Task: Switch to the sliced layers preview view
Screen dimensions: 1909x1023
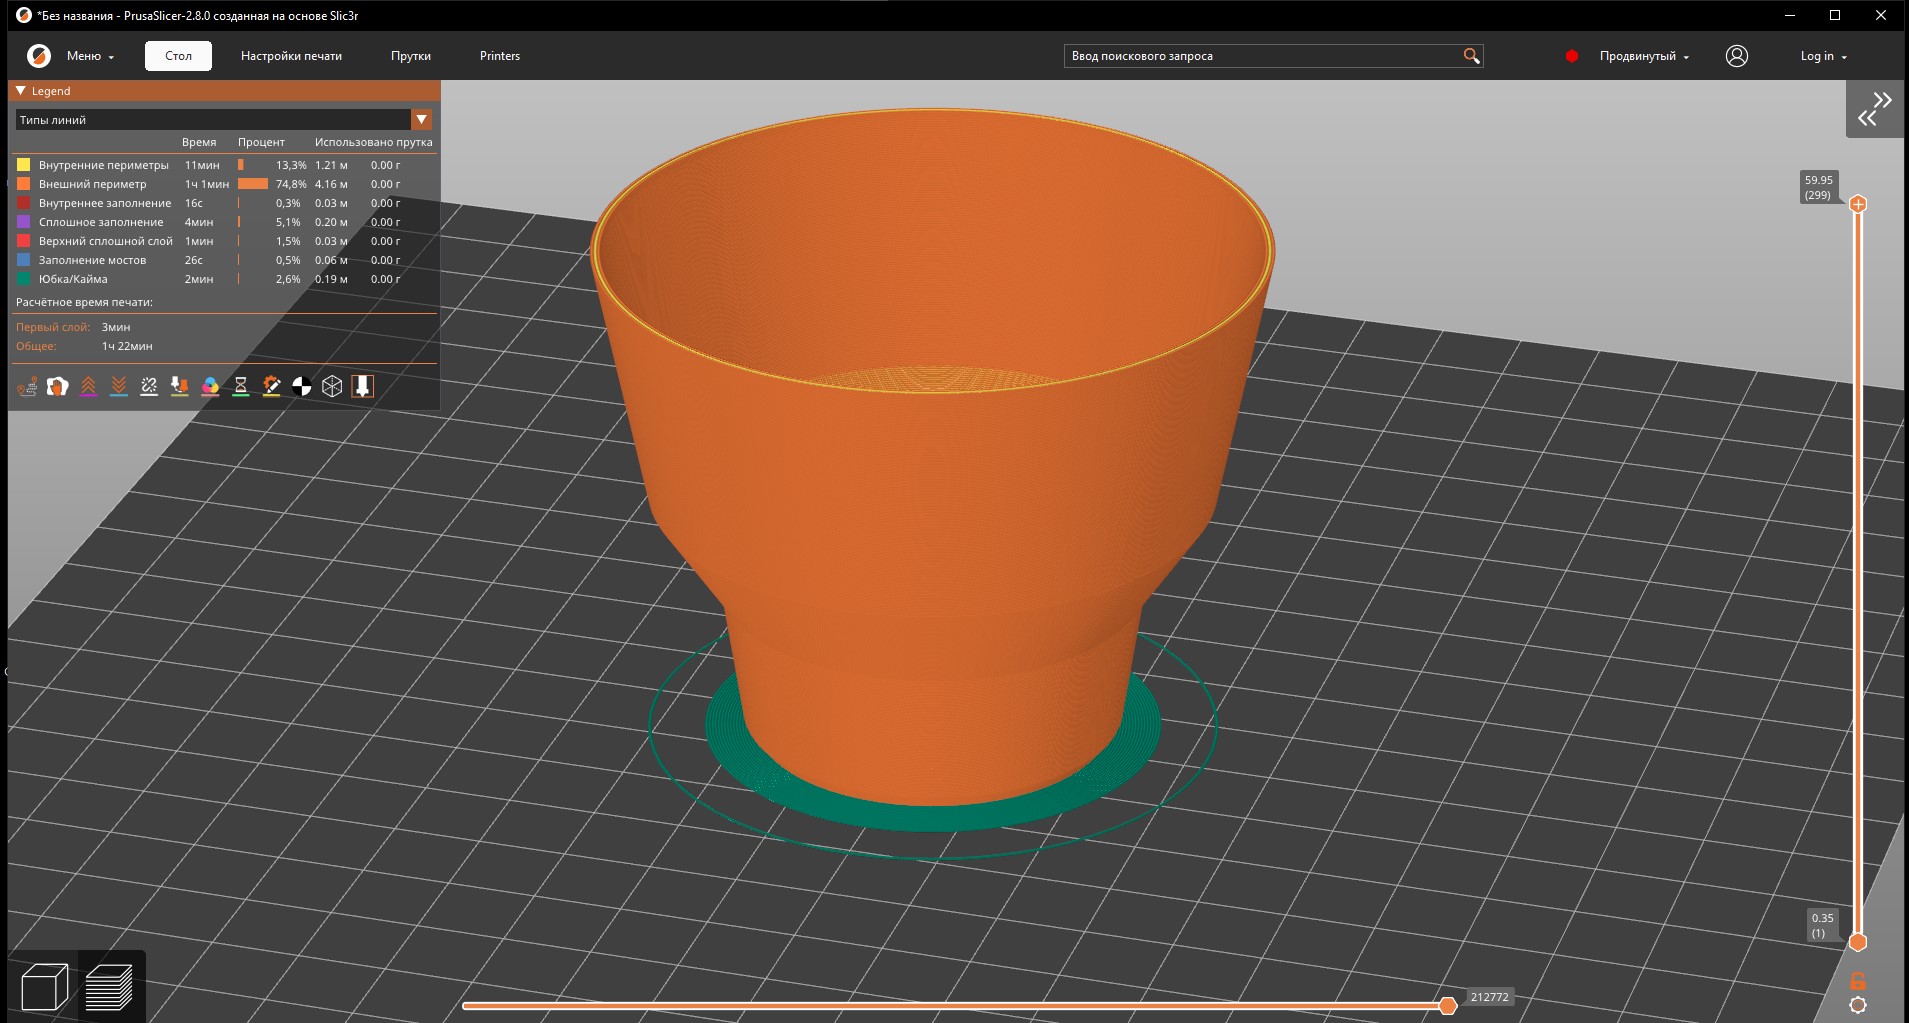Action: click(x=109, y=987)
